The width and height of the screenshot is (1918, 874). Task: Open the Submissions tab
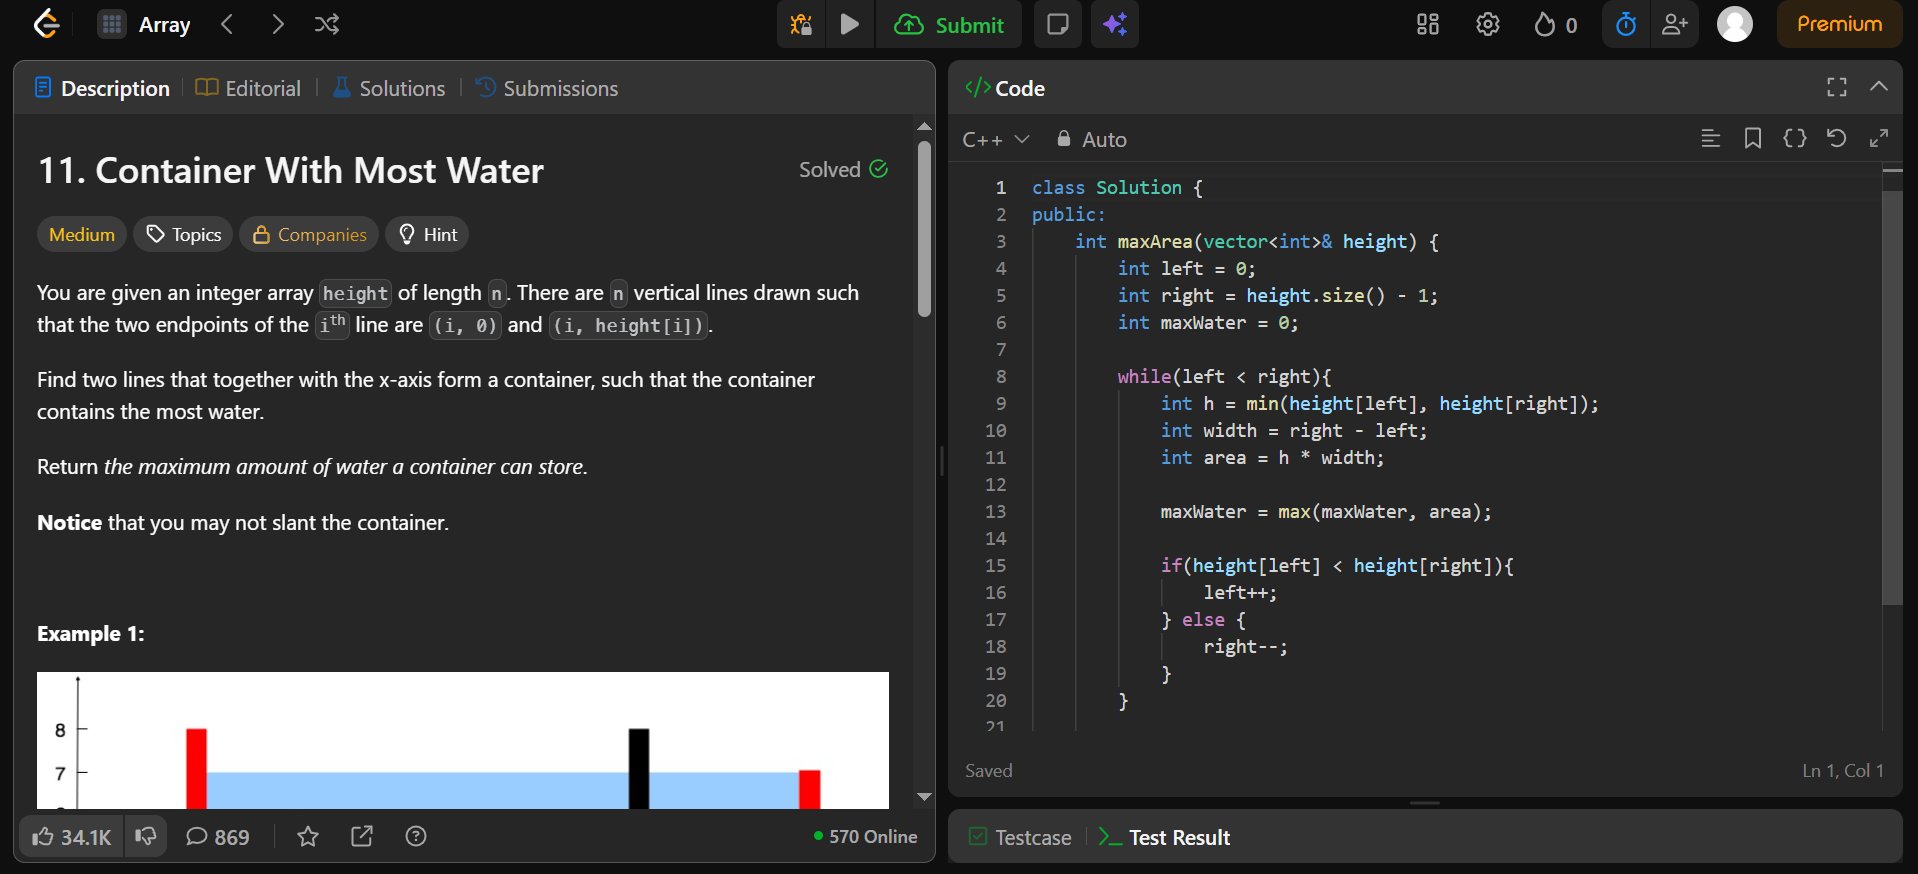tap(547, 88)
